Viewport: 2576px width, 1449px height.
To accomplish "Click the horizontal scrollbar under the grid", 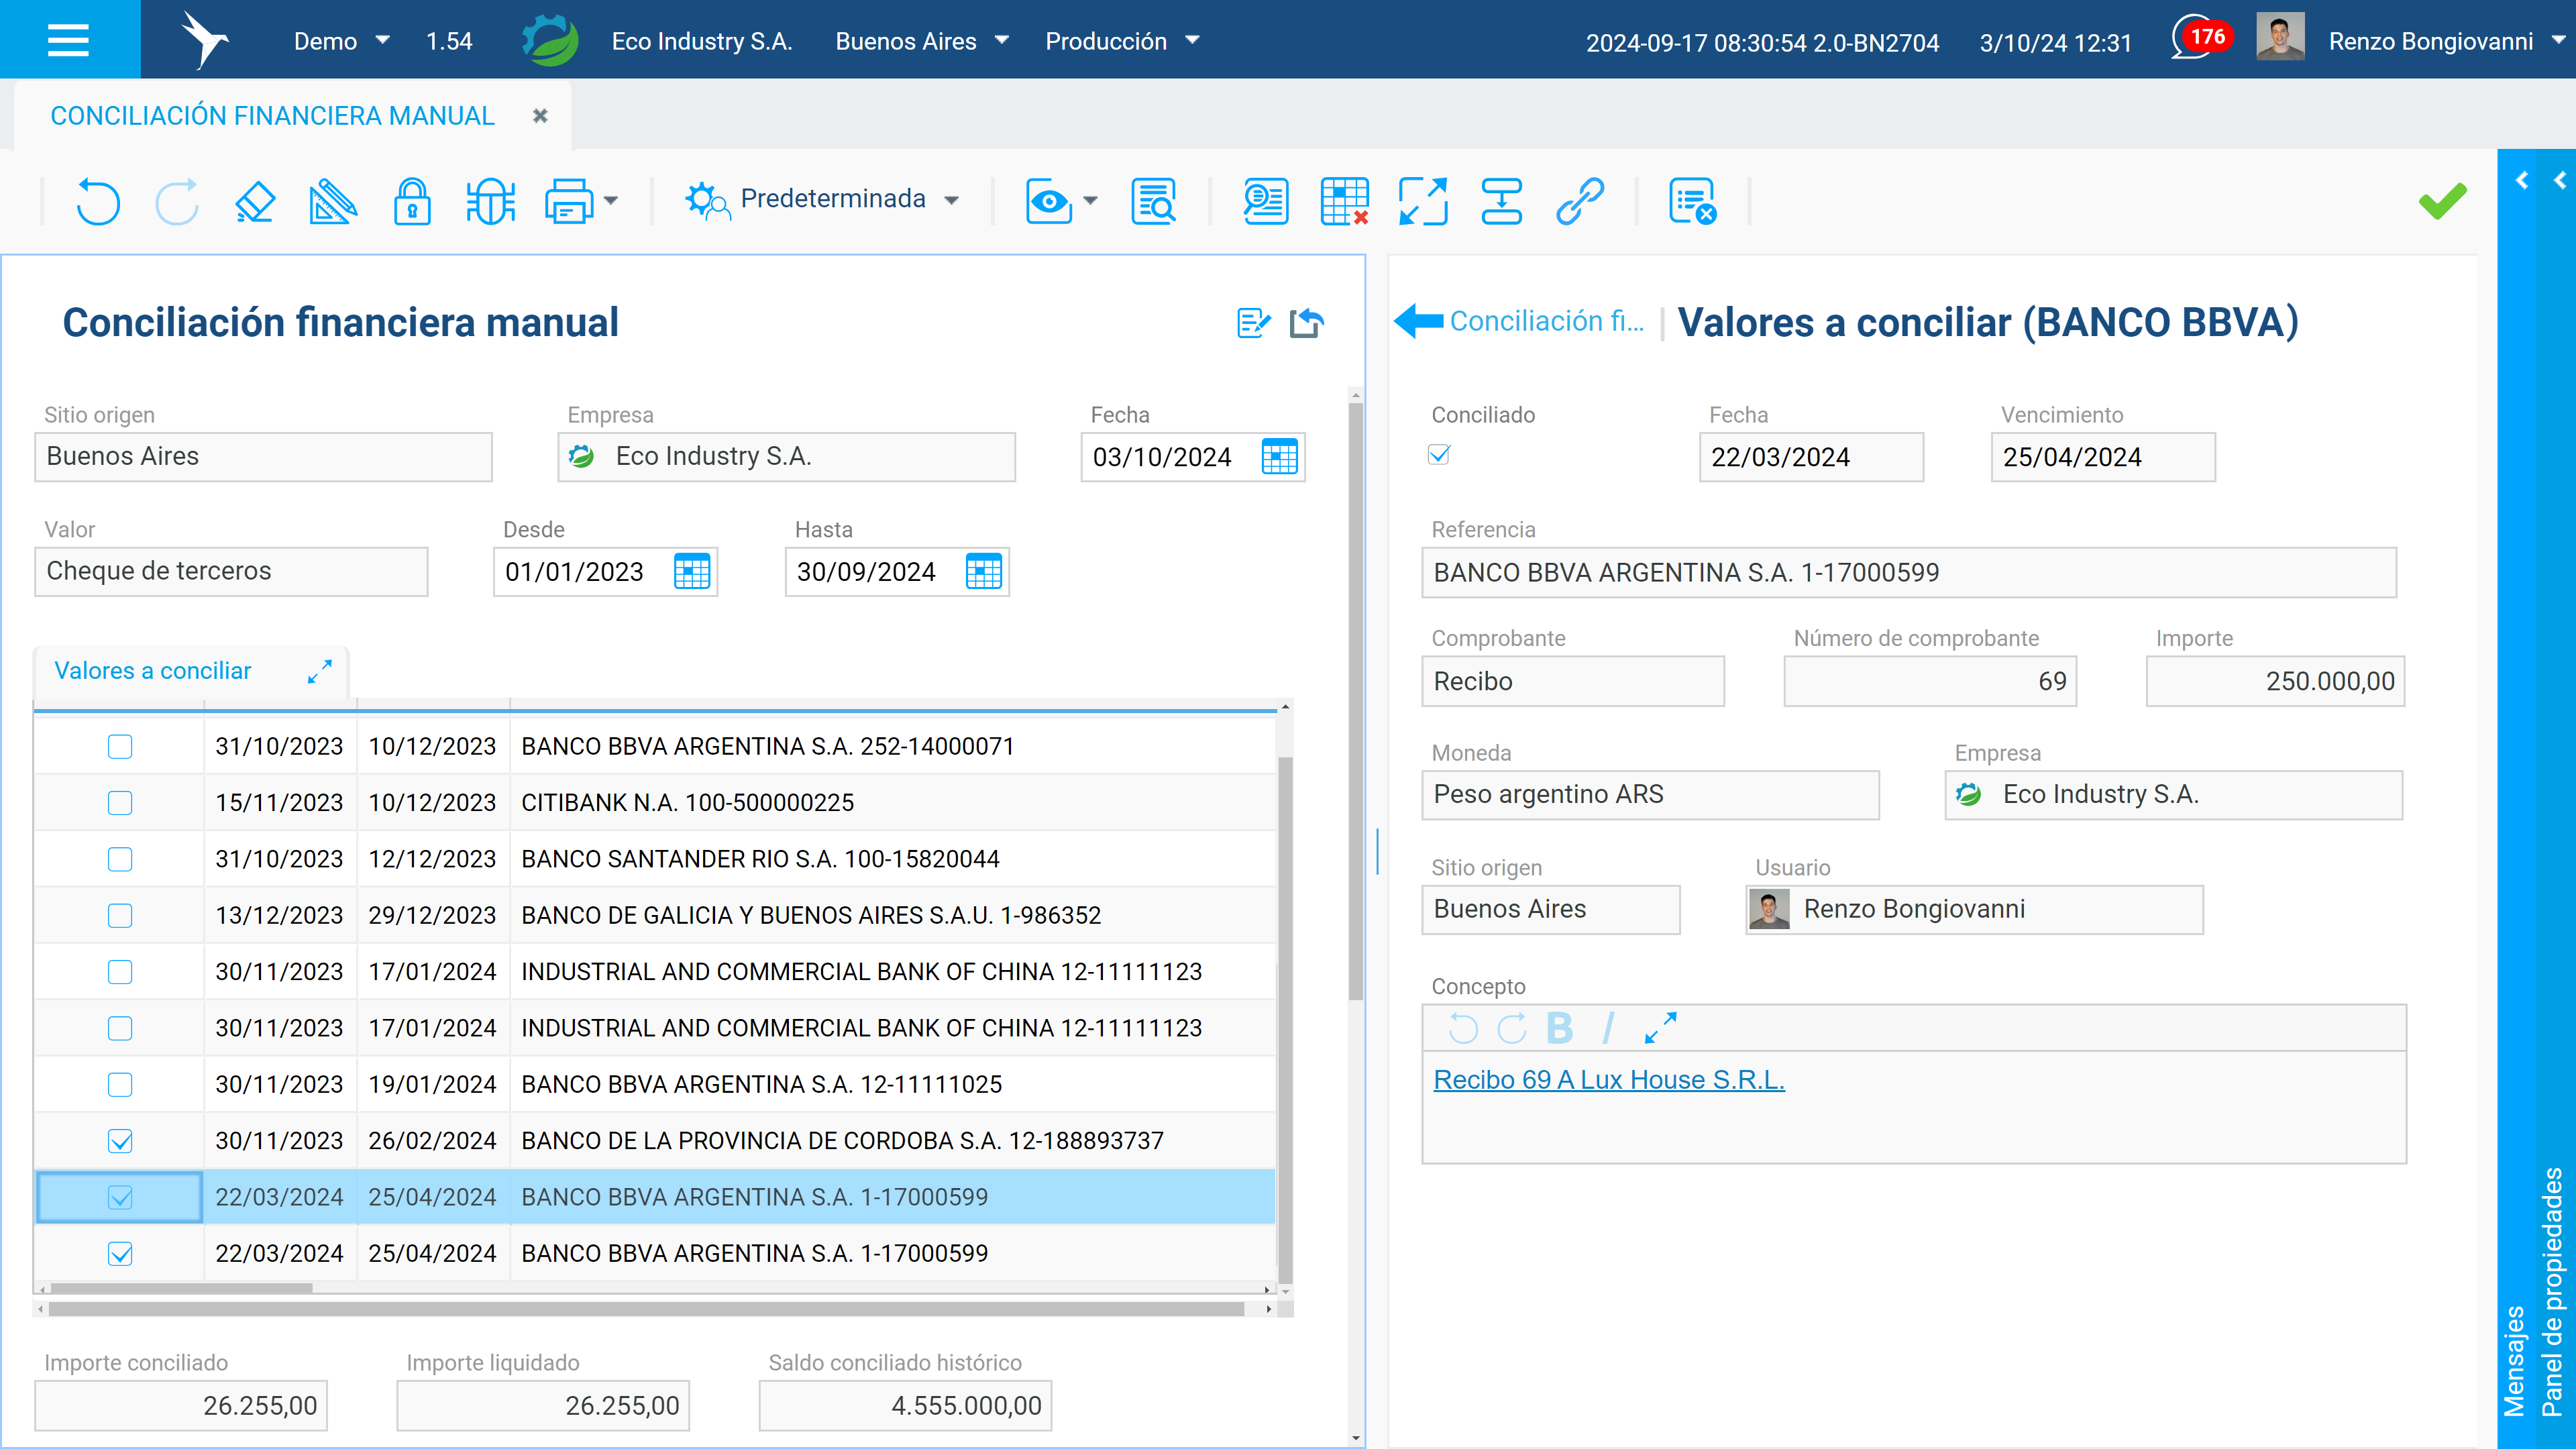I will pos(646,1309).
